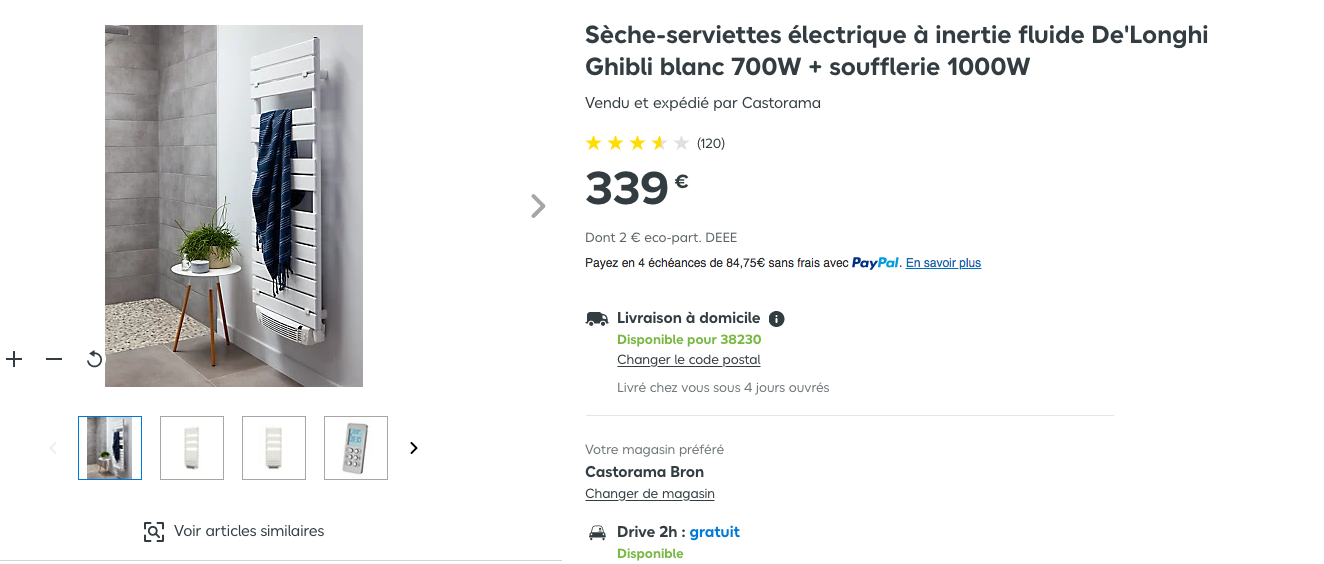Click the star rating icons
The height and width of the screenshot is (564, 1324).
[x=637, y=143]
